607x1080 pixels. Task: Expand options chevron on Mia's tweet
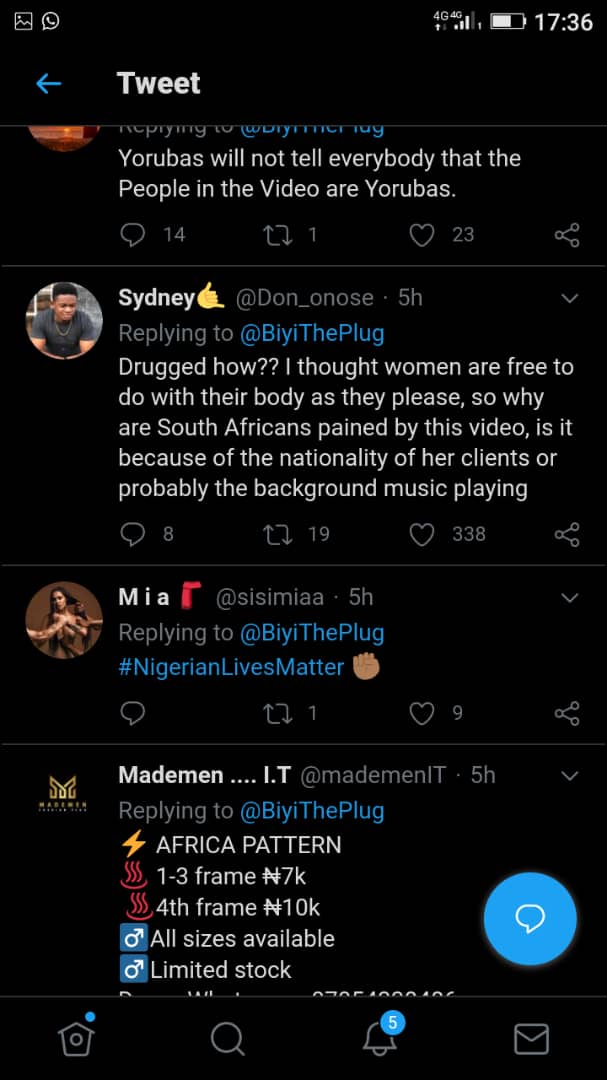point(570,598)
